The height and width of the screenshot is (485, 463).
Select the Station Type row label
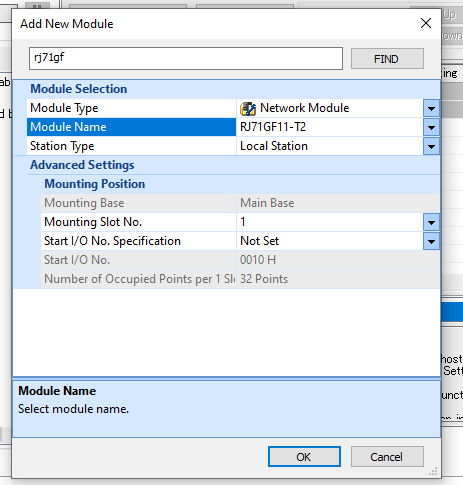click(131, 146)
